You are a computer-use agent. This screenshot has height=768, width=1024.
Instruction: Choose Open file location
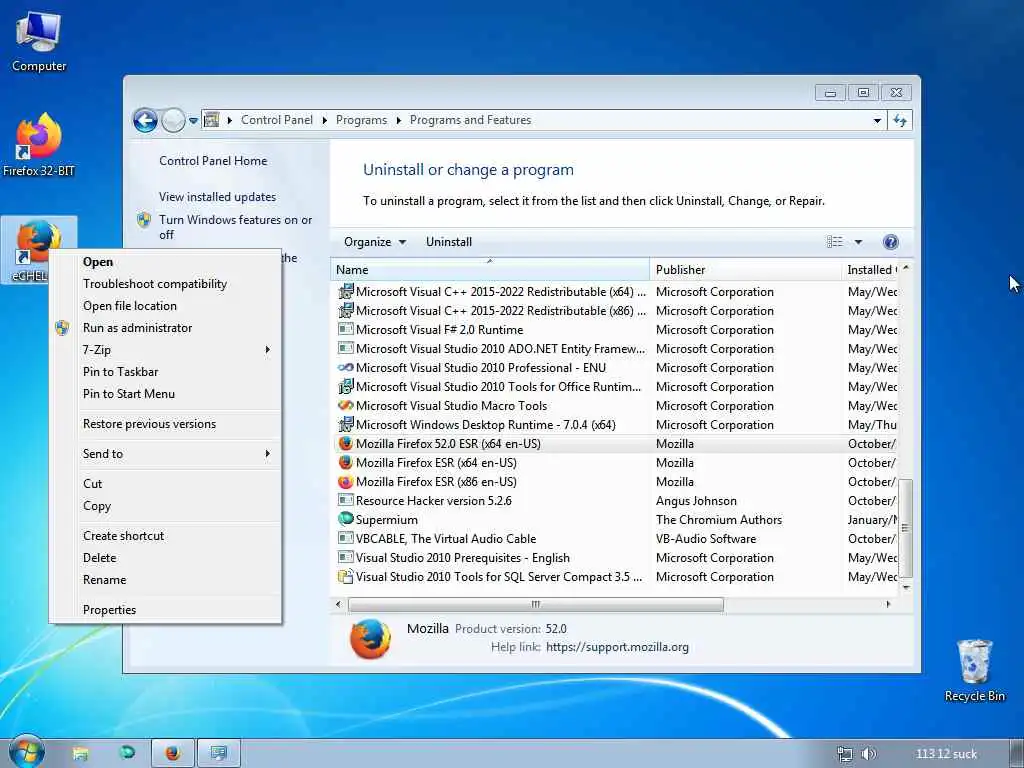[x=167, y=306]
